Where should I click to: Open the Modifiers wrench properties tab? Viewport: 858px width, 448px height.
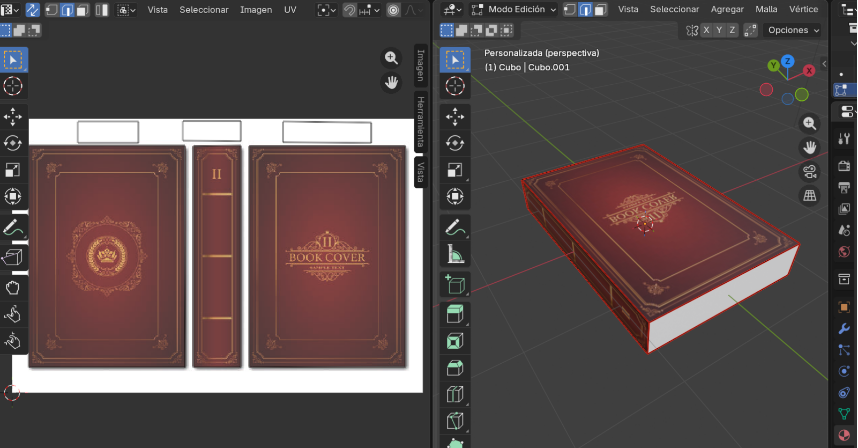click(845, 328)
